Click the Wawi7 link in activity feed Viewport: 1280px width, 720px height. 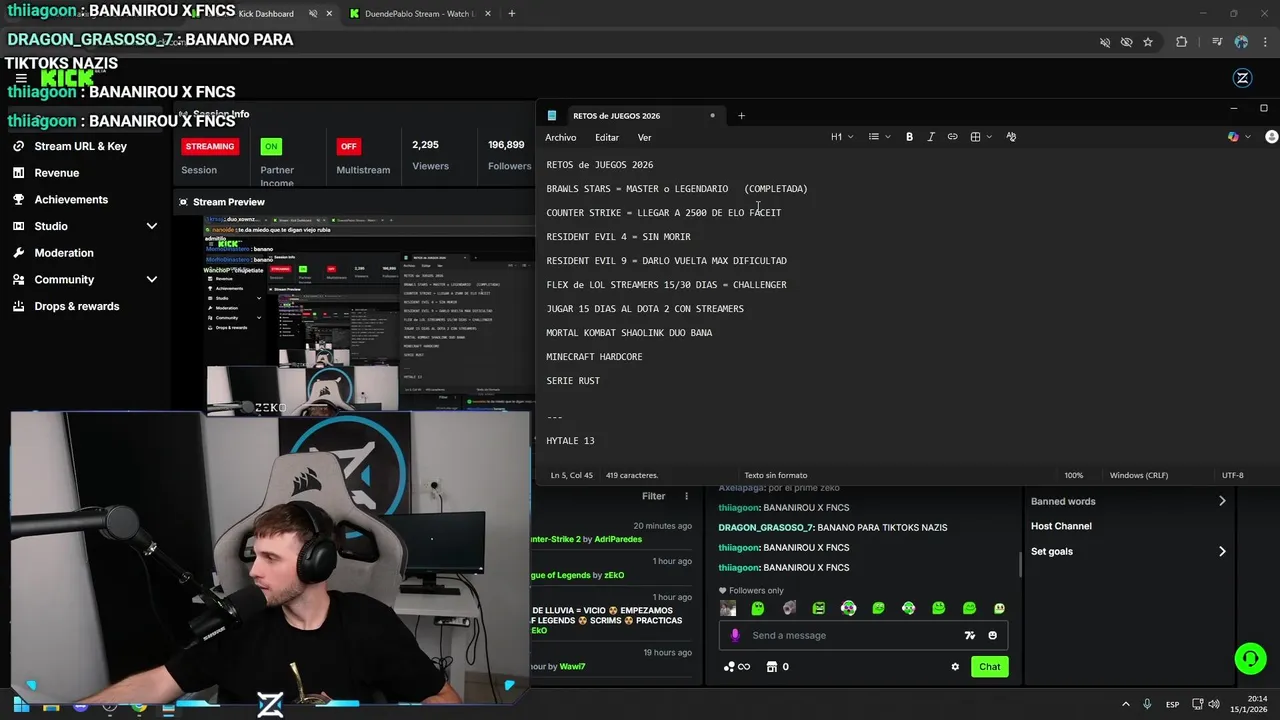pos(572,667)
